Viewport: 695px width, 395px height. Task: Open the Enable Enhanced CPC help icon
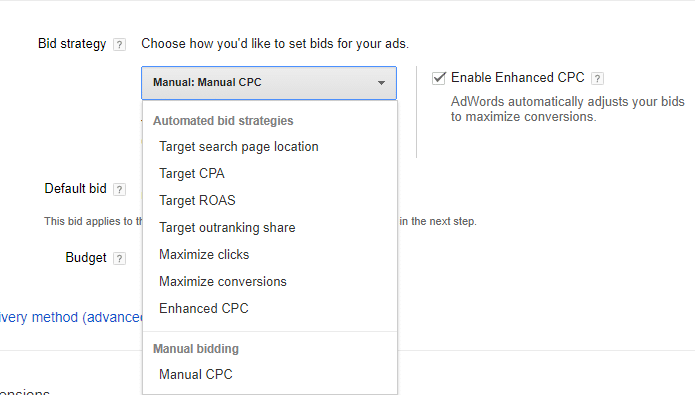(x=597, y=78)
